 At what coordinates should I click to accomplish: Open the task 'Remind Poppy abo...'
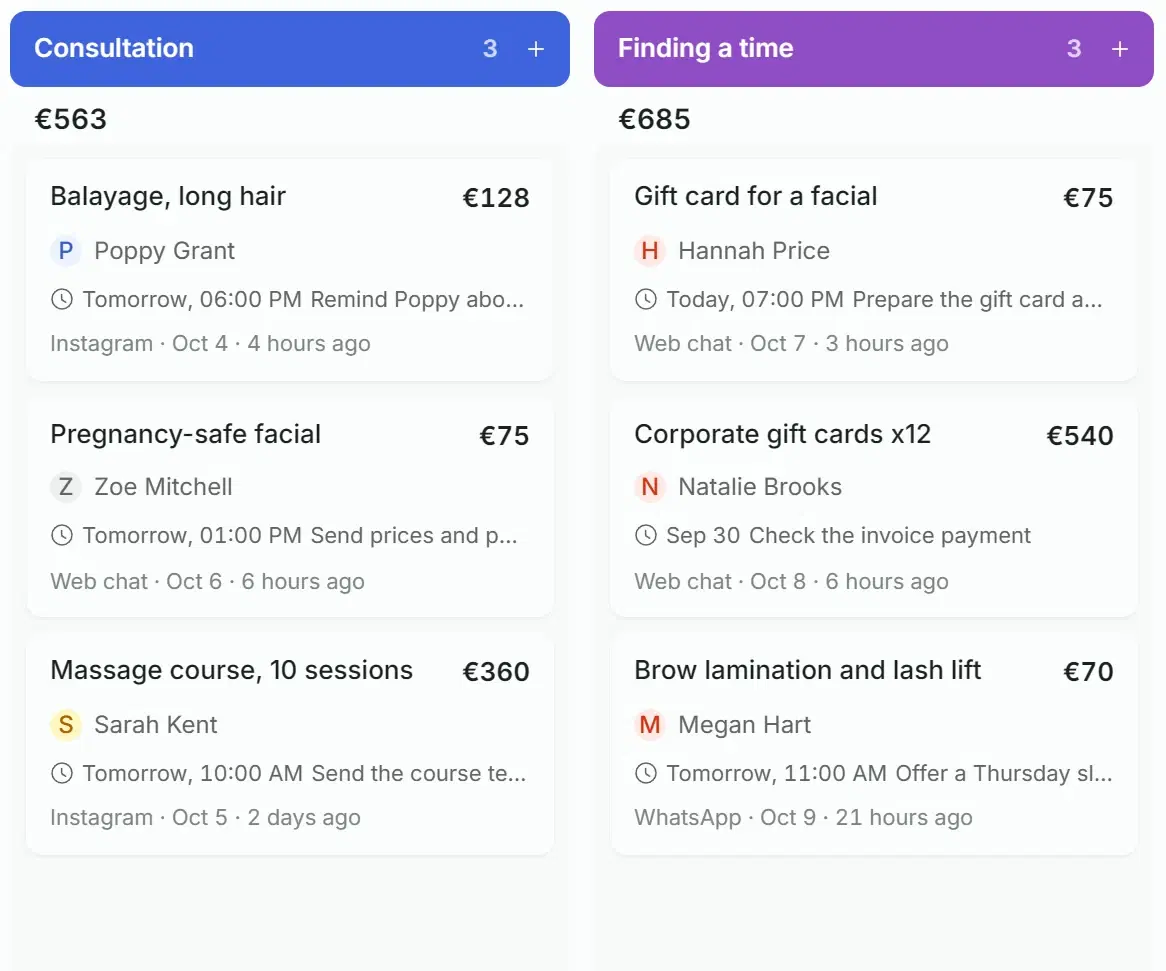pyautogui.click(x=417, y=300)
